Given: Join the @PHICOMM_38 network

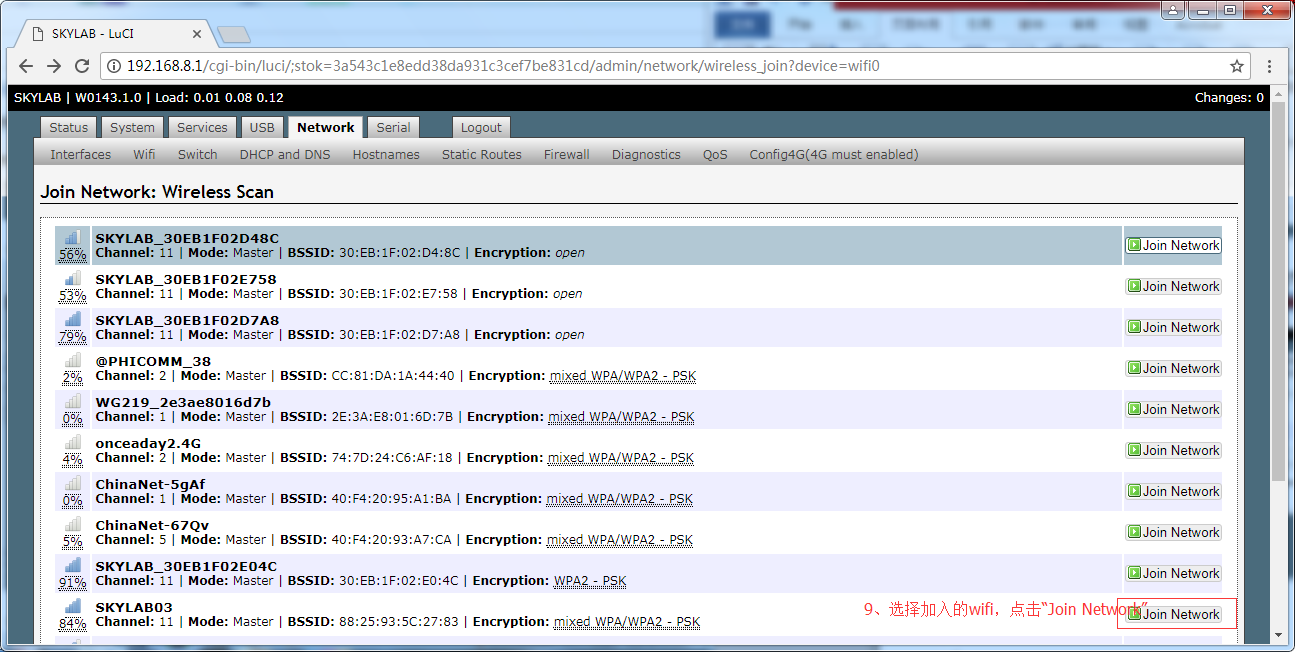Looking at the screenshot, I should [1173, 368].
